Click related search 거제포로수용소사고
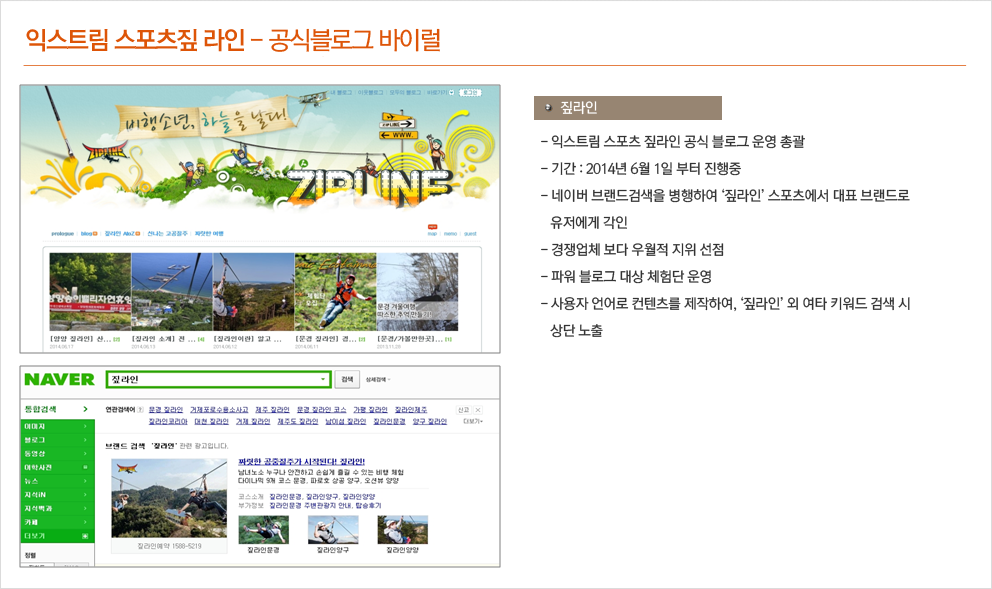Viewport: 992px width, 589px height. 219,410
